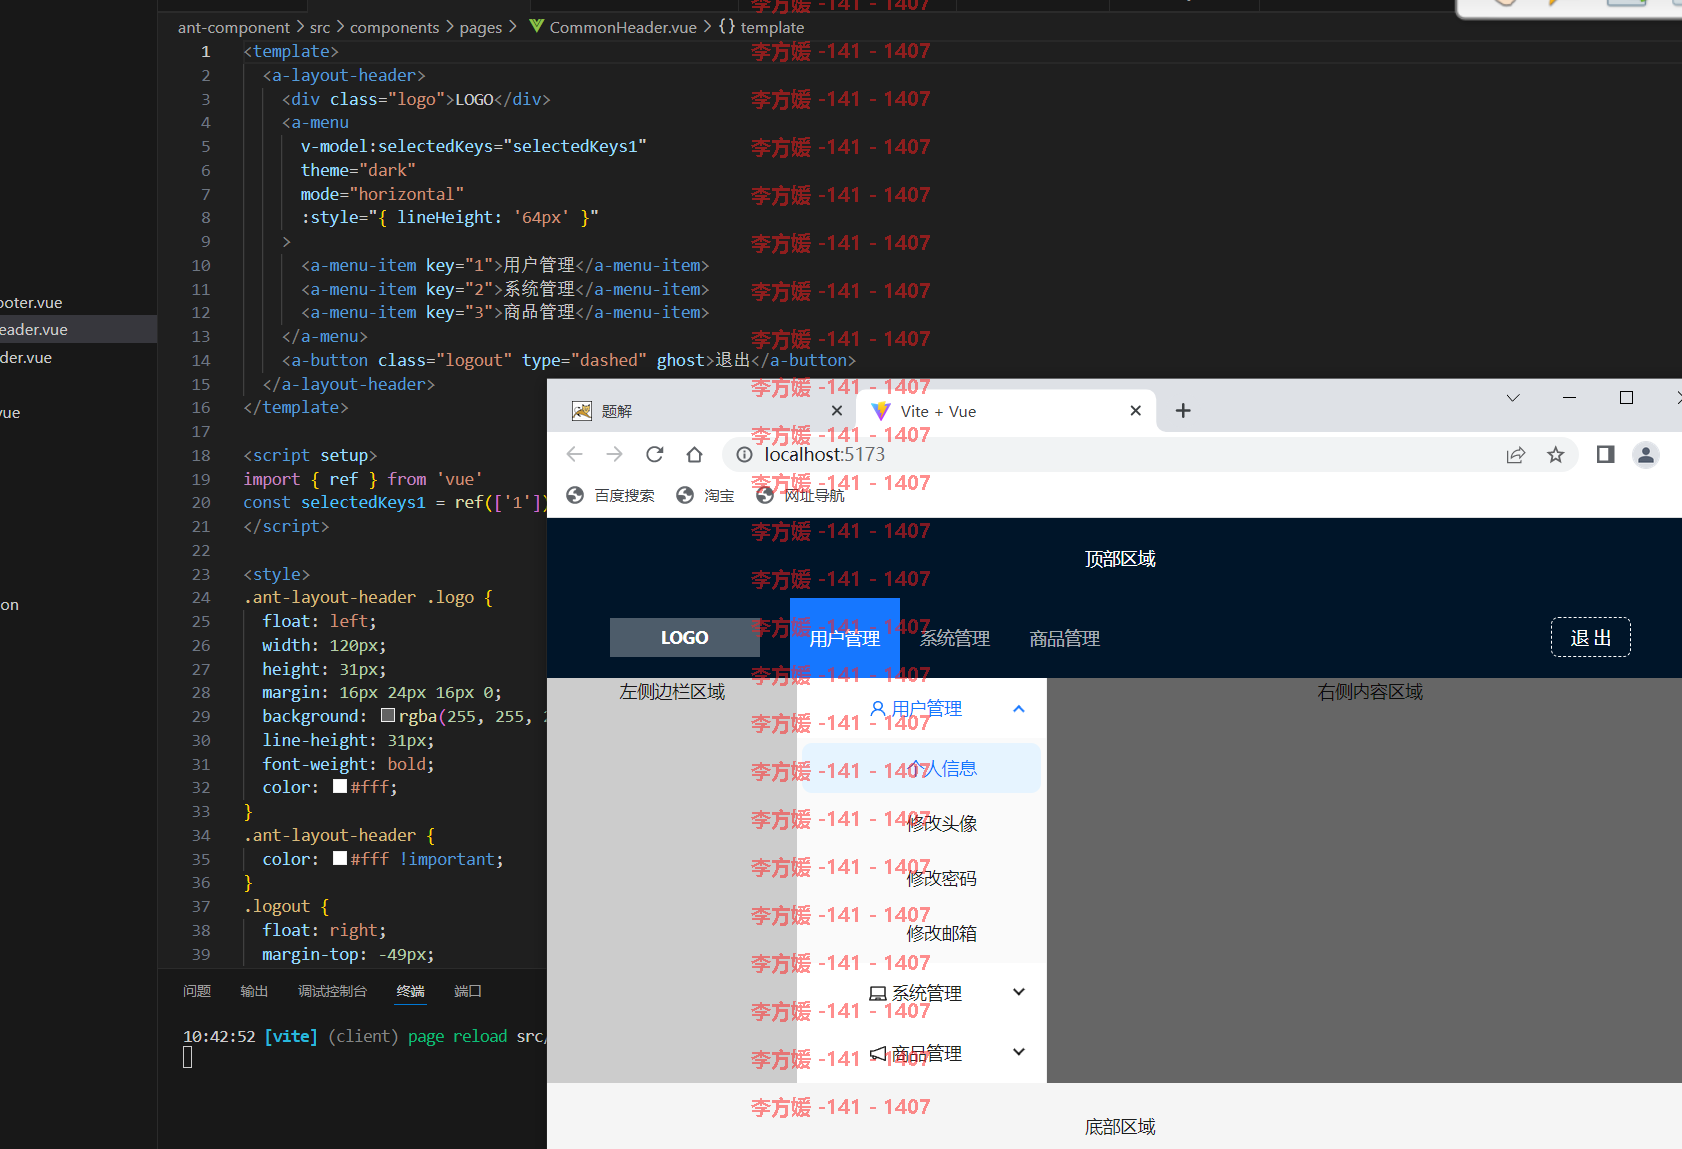Select the ooter.vue file in explorer
The image size is (1682, 1149).
[x=78, y=302]
